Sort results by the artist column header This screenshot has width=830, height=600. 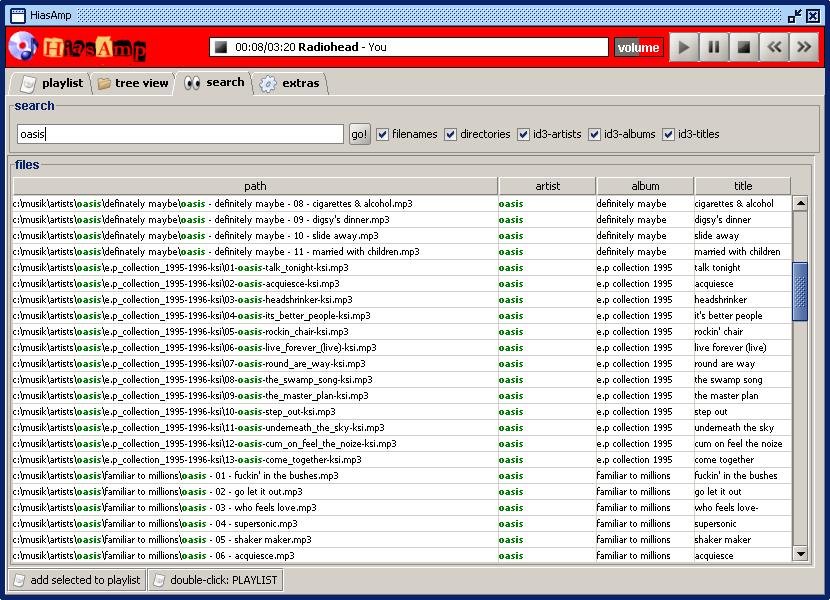click(547, 186)
